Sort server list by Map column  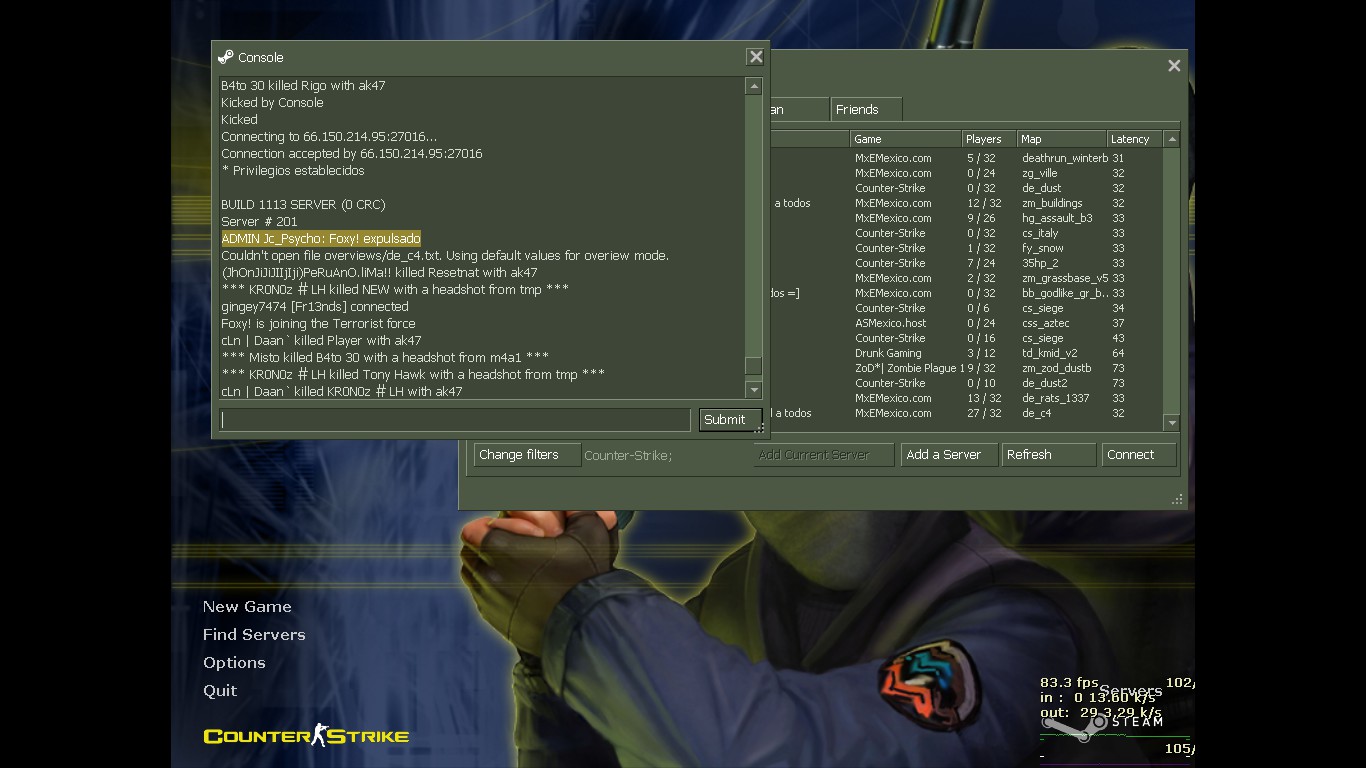[x=1062, y=139]
